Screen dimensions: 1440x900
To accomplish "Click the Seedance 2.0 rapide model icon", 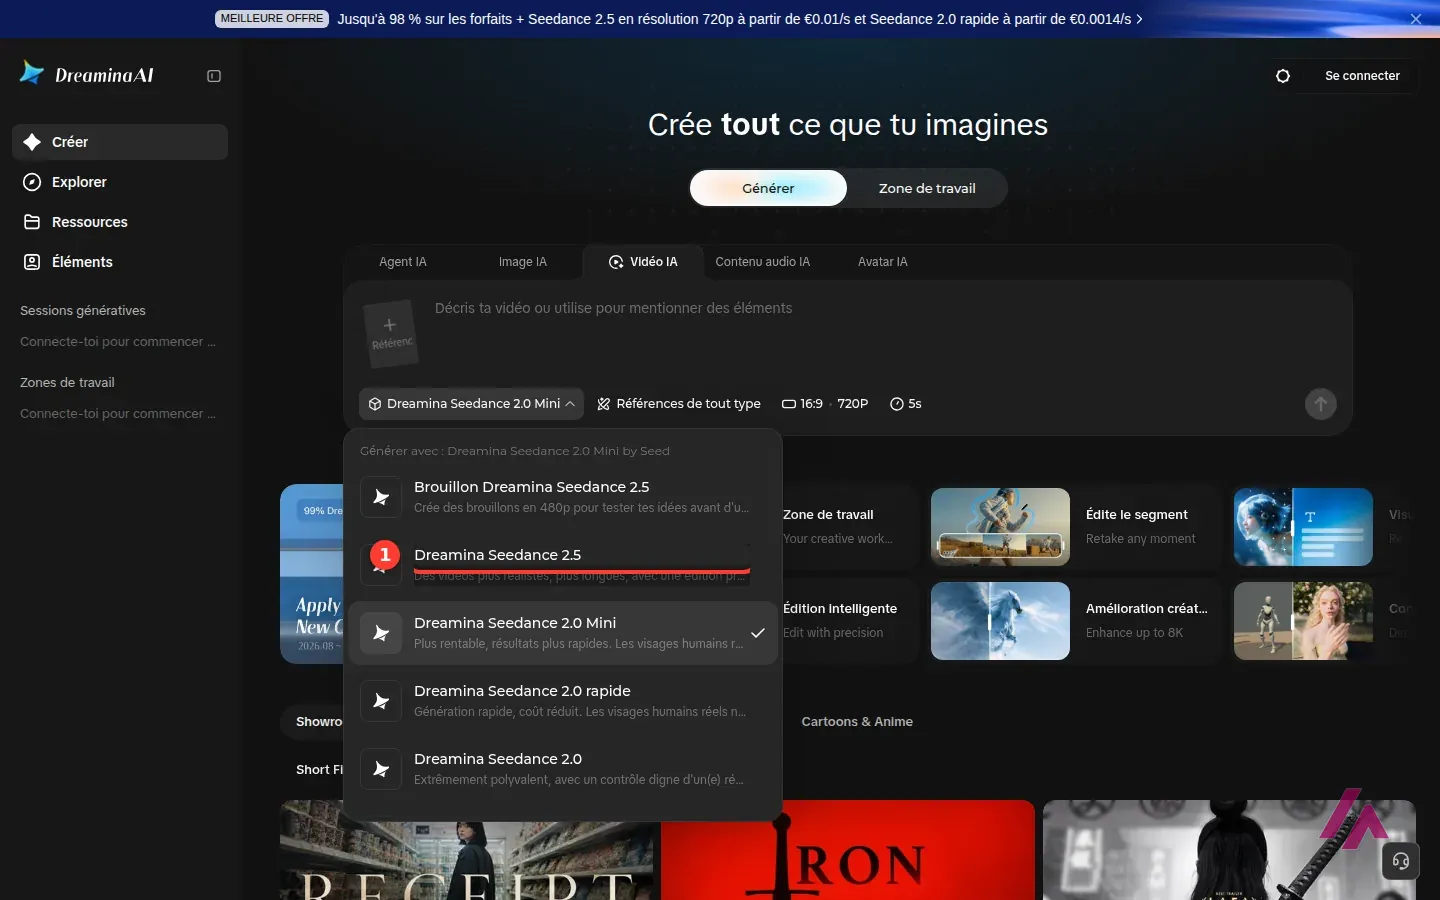I will pos(381,701).
